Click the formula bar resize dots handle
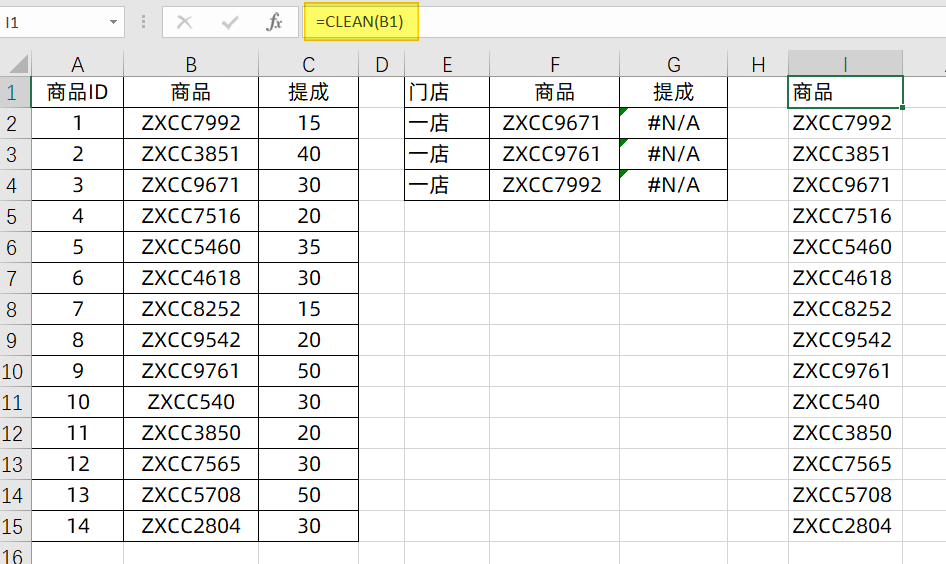The image size is (946, 564). [x=143, y=23]
